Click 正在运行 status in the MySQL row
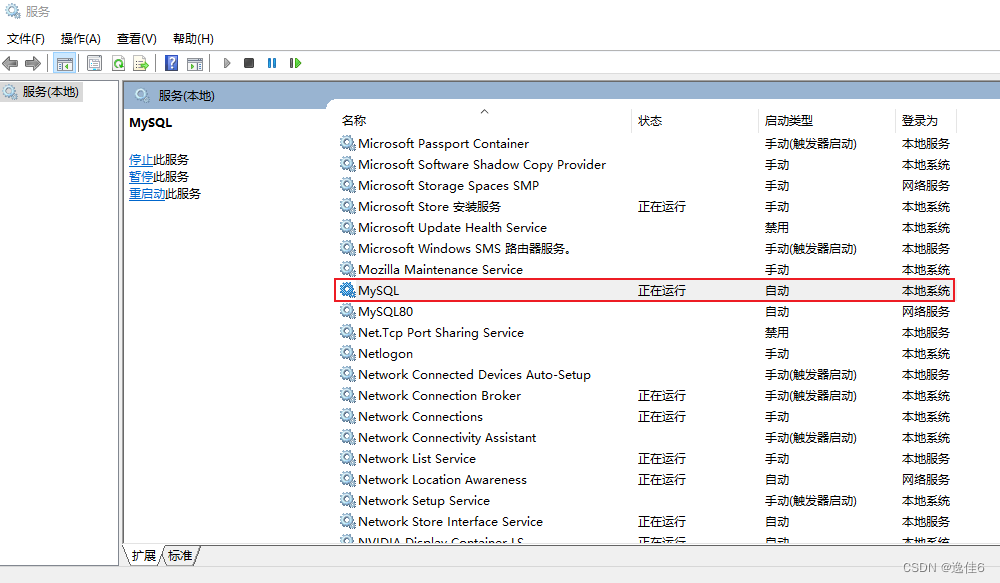Screen dimensions: 1000x583 [662, 291]
